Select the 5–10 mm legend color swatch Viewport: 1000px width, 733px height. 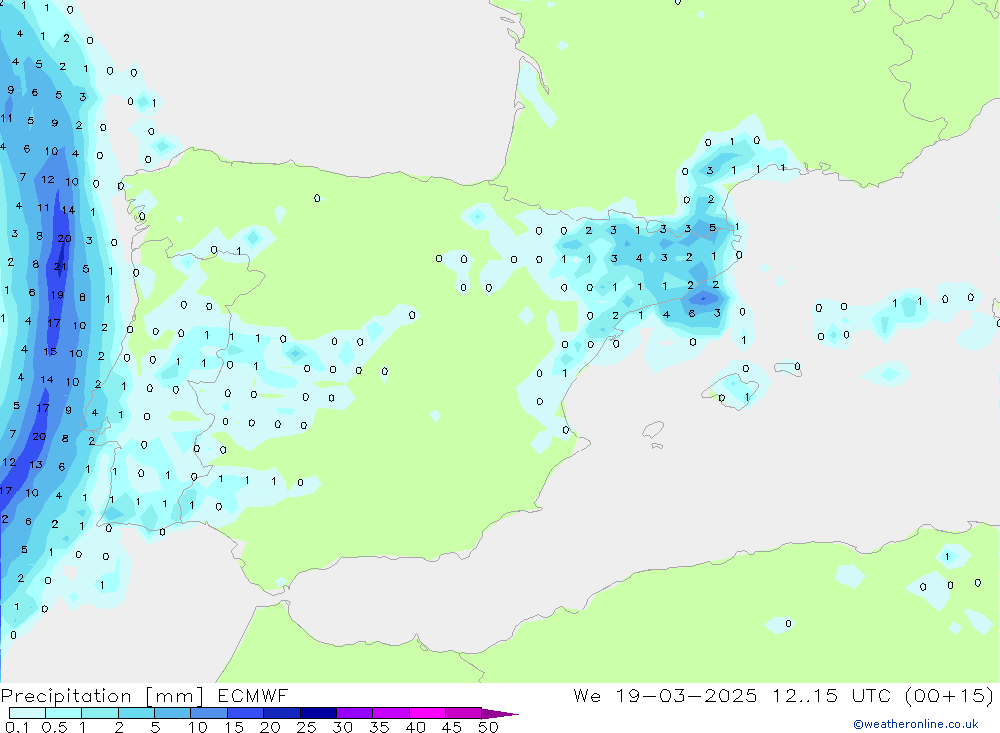(x=172, y=713)
